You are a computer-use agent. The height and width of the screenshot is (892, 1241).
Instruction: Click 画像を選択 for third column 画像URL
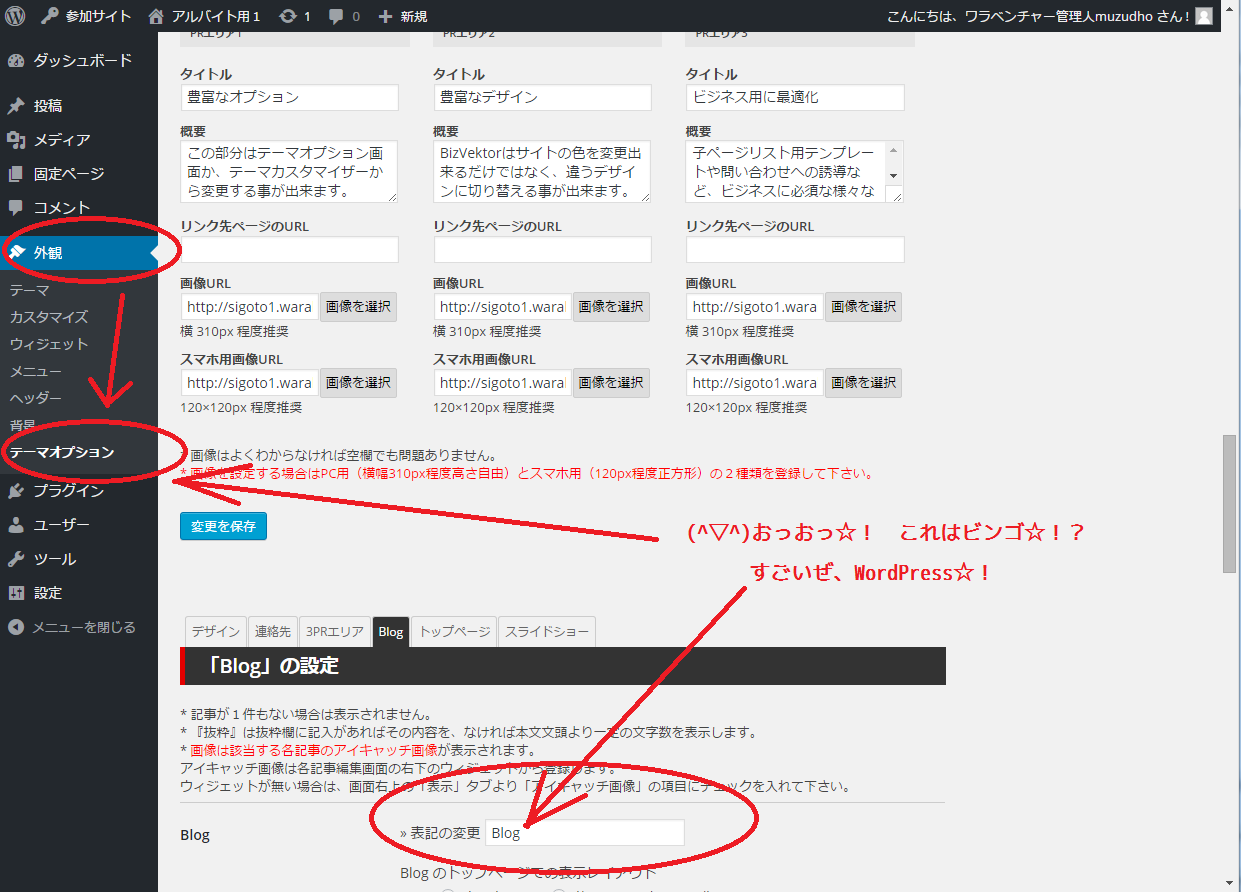click(864, 306)
